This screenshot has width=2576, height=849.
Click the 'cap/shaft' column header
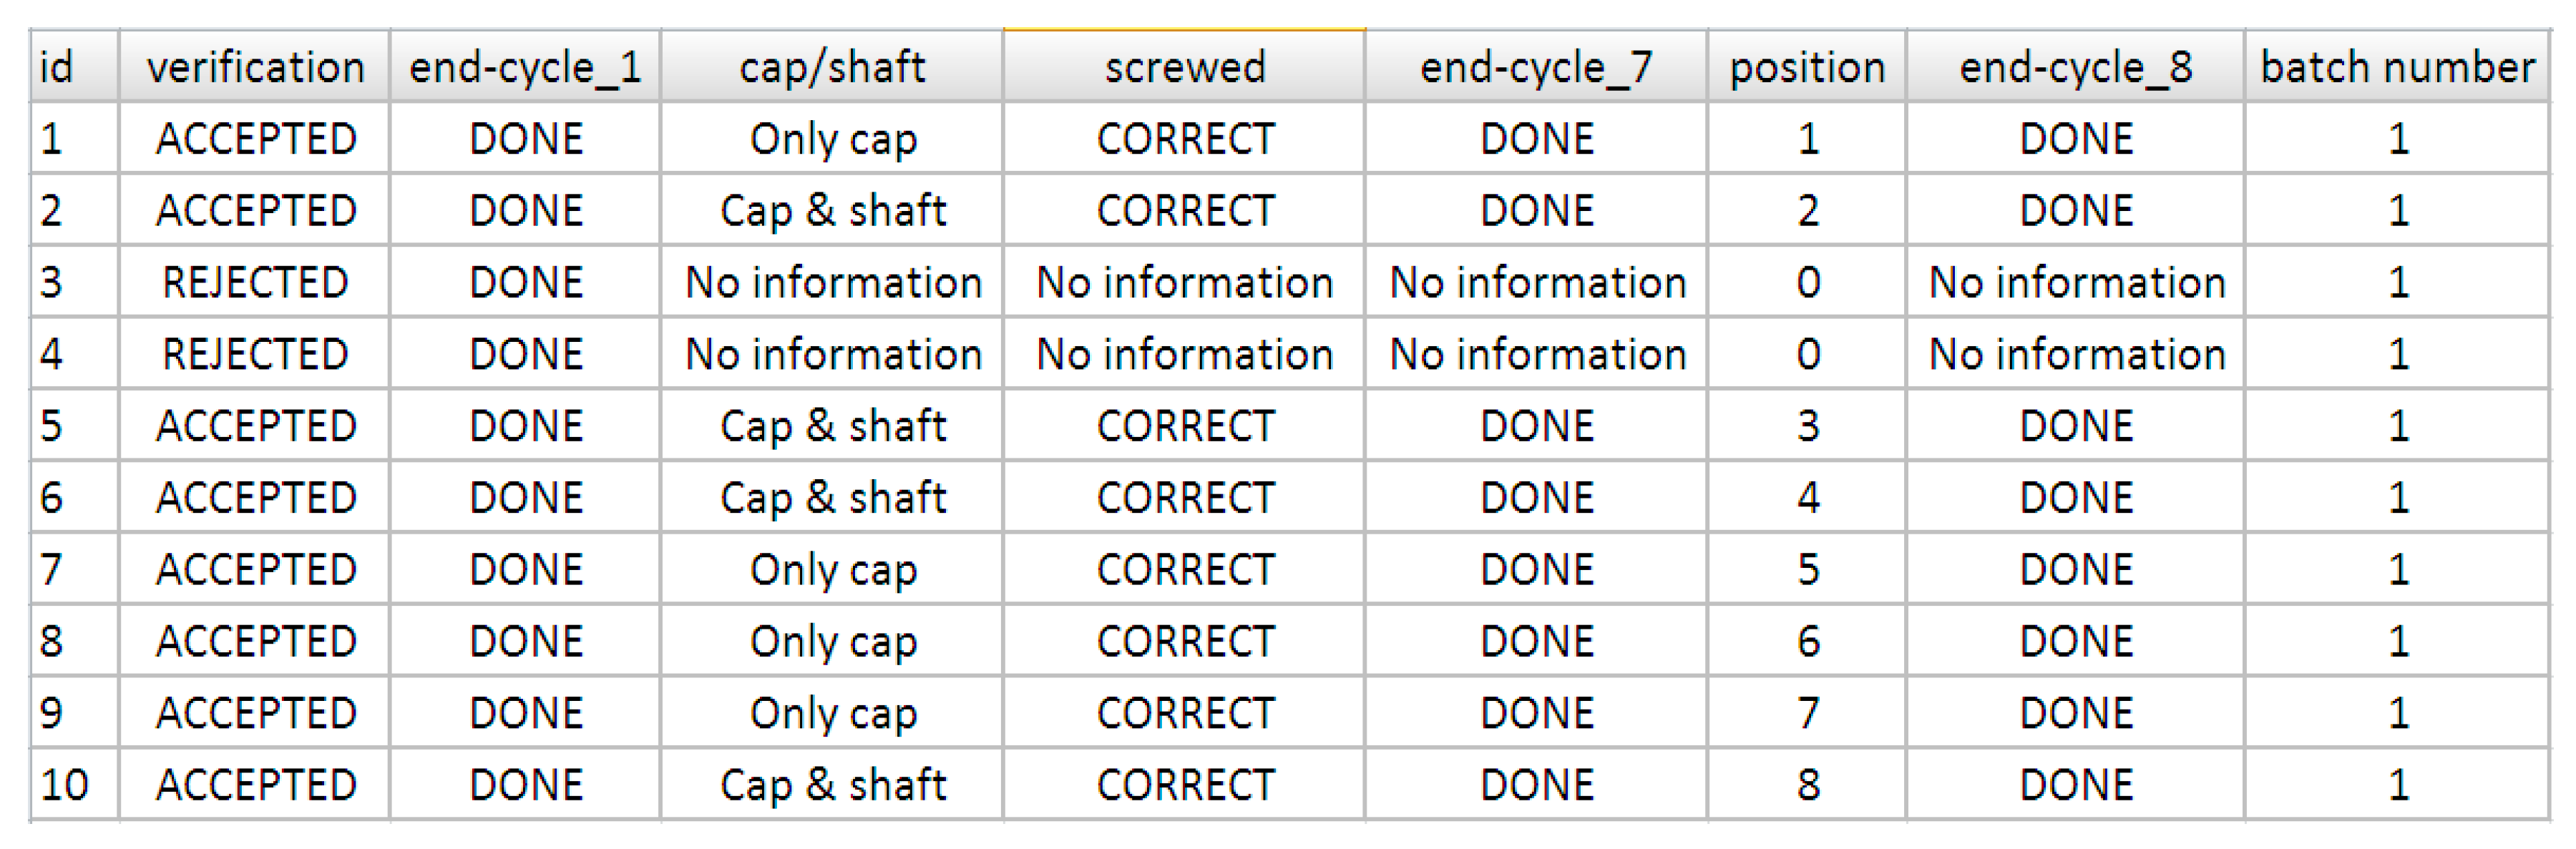tap(832, 67)
